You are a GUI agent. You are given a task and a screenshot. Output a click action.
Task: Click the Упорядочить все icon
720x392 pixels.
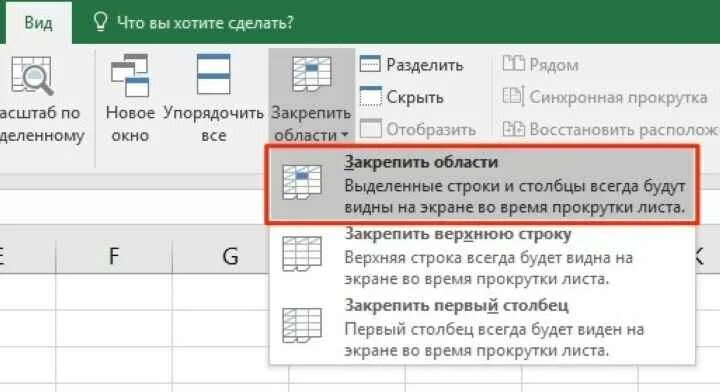[214, 74]
